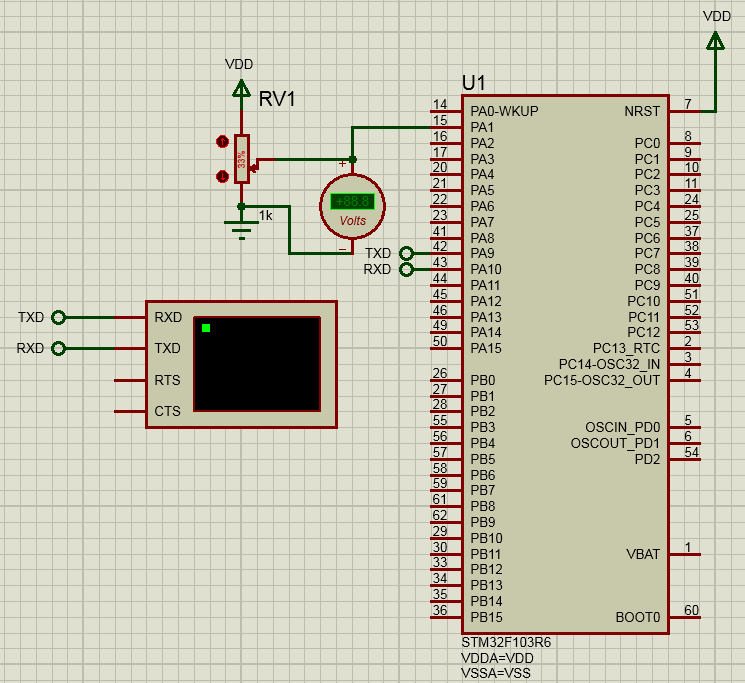This screenshot has height=683, width=745.
Task: Select the PC13_RTC pin label
Action: 626,349
